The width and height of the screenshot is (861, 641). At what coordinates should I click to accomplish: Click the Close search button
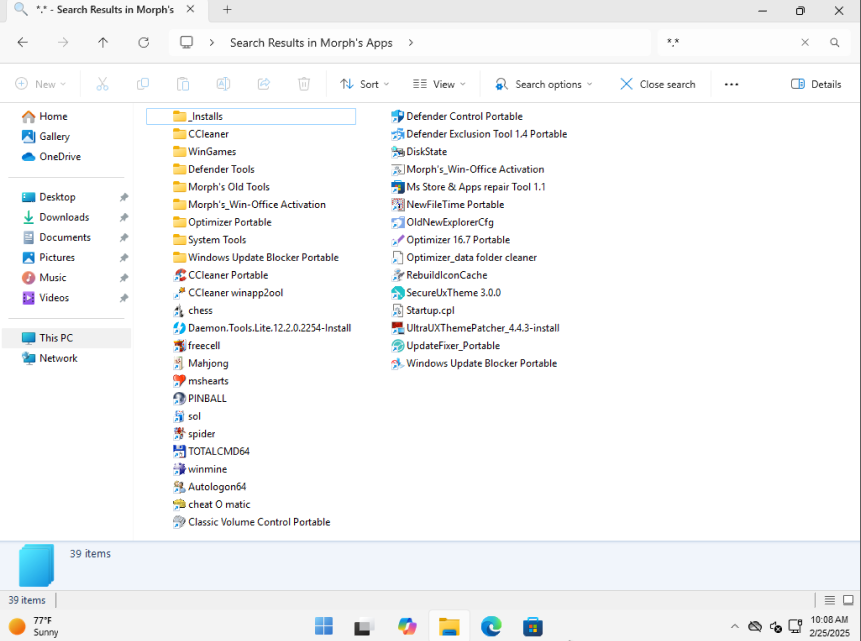pos(658,84)
